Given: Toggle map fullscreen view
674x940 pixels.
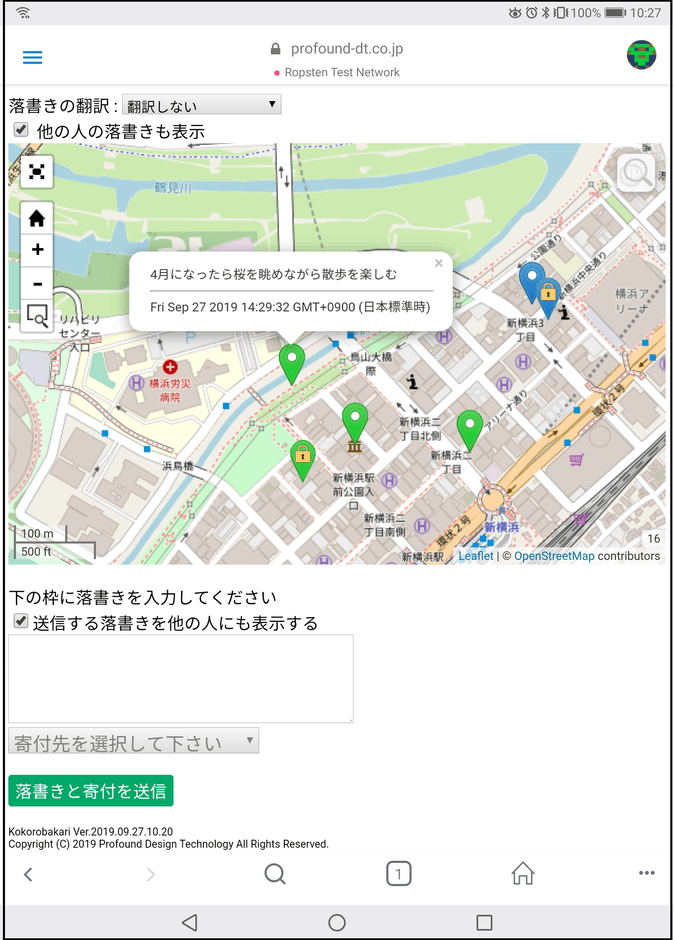Looking at the screenshot, I should coord(37,172).
